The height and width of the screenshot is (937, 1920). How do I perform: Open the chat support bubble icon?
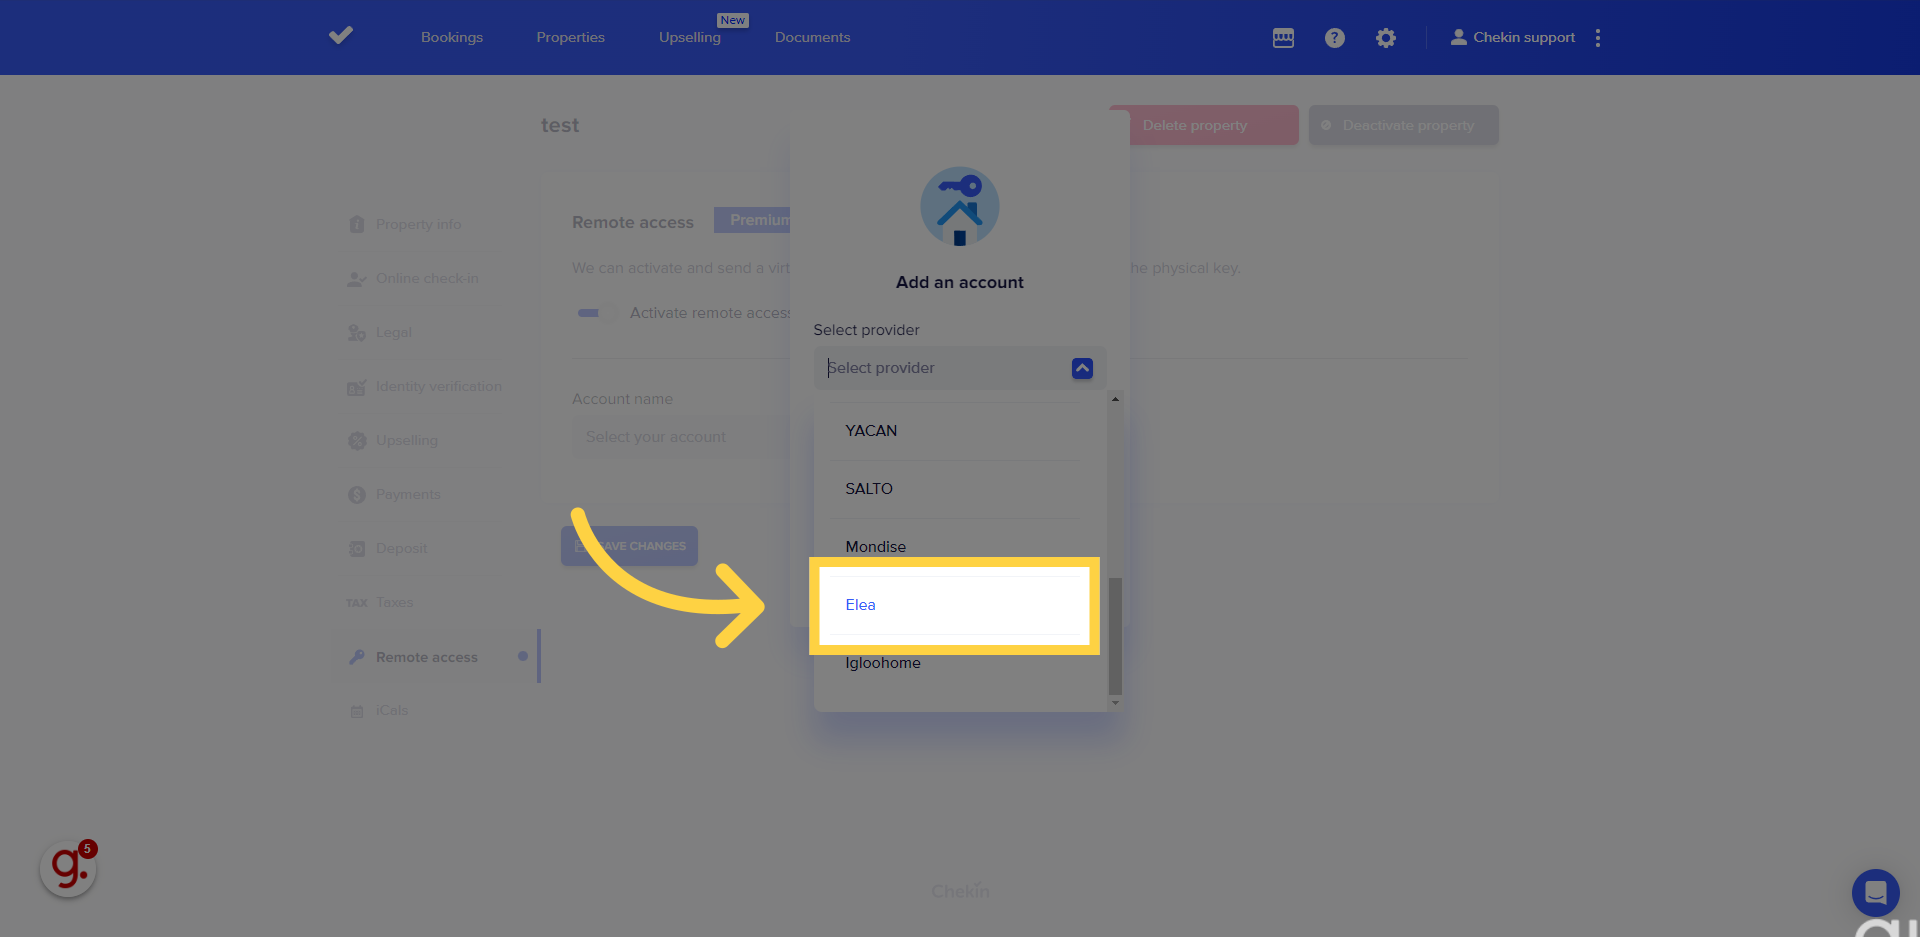tap(1876, 892)
